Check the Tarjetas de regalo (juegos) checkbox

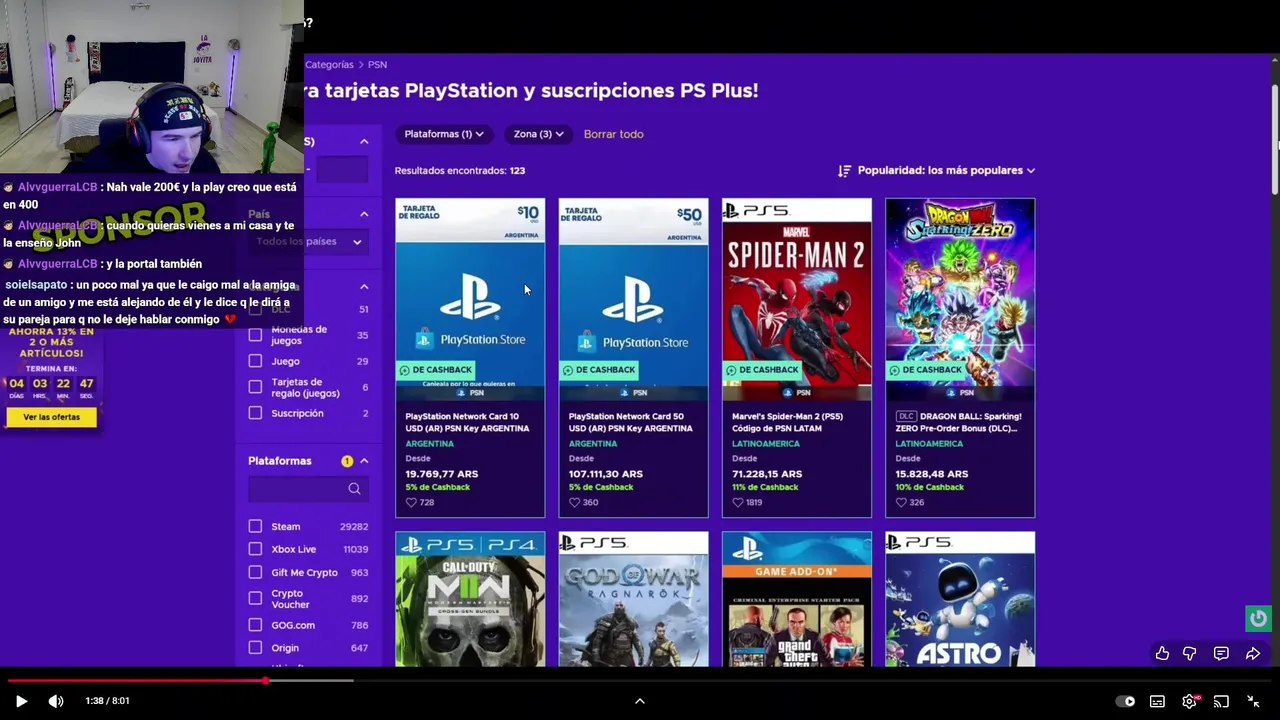(x=255, y=387)
